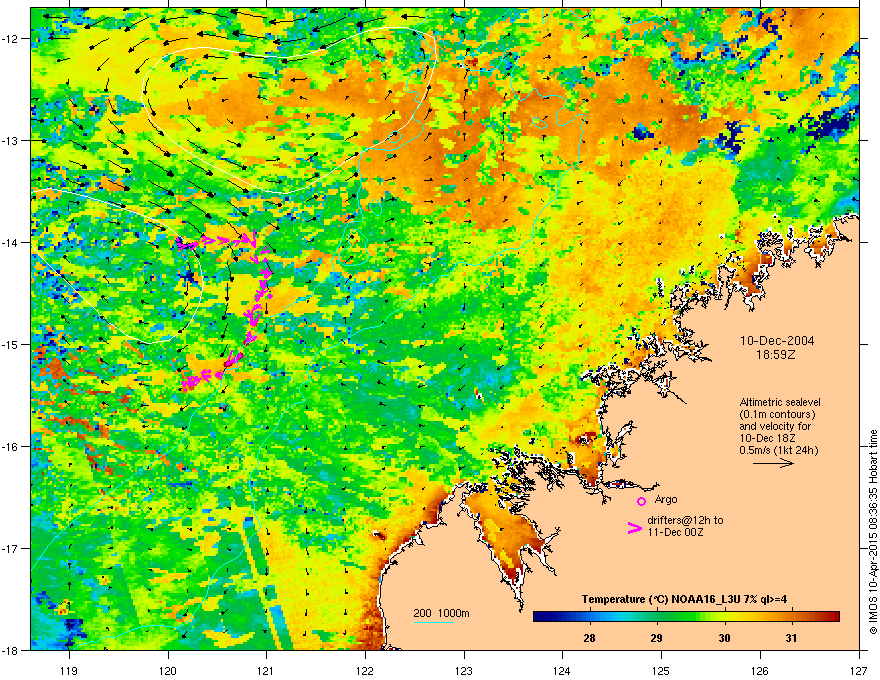Viewport: 880px width, 680px height.
Task: Click the '11-Dec 00Z' legend text
Action: click(675, 532)
